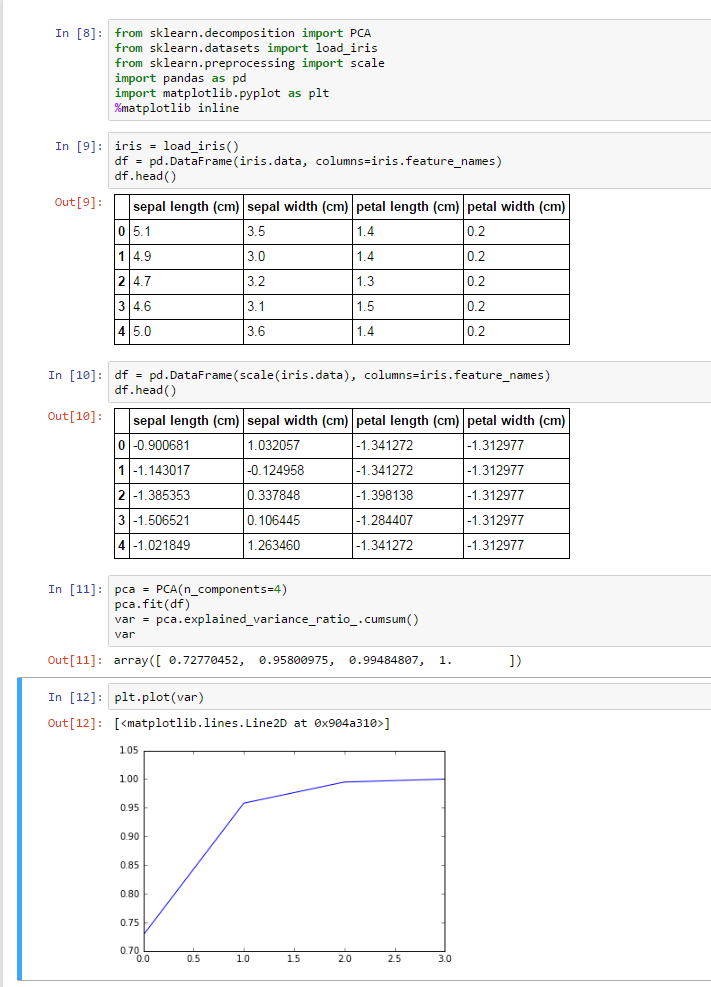Click the Out[9]: prompt label
The image size is (711, 987).
(x=79, y=202)
